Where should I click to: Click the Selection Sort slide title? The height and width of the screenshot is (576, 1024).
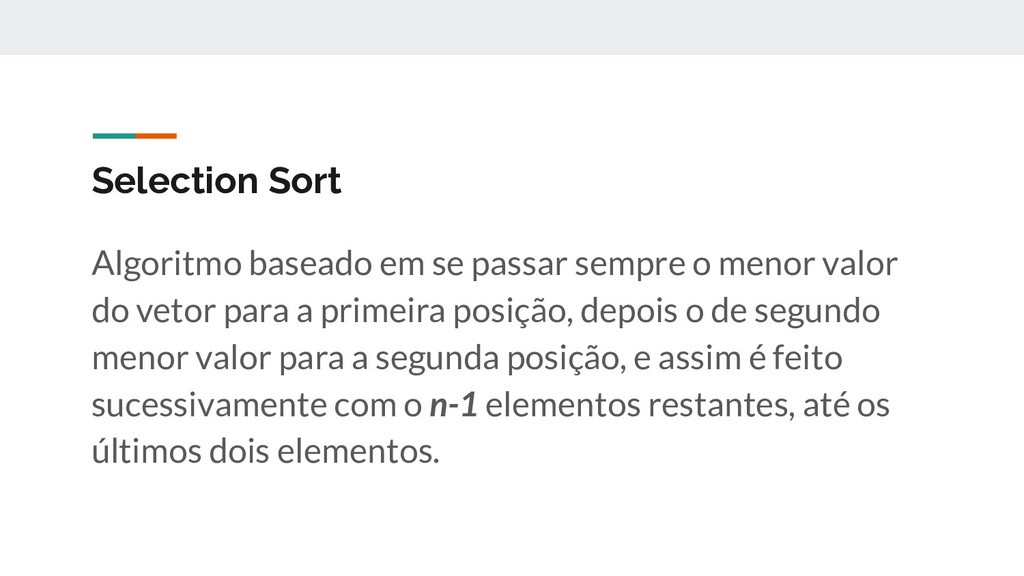(x=216, y=180)
